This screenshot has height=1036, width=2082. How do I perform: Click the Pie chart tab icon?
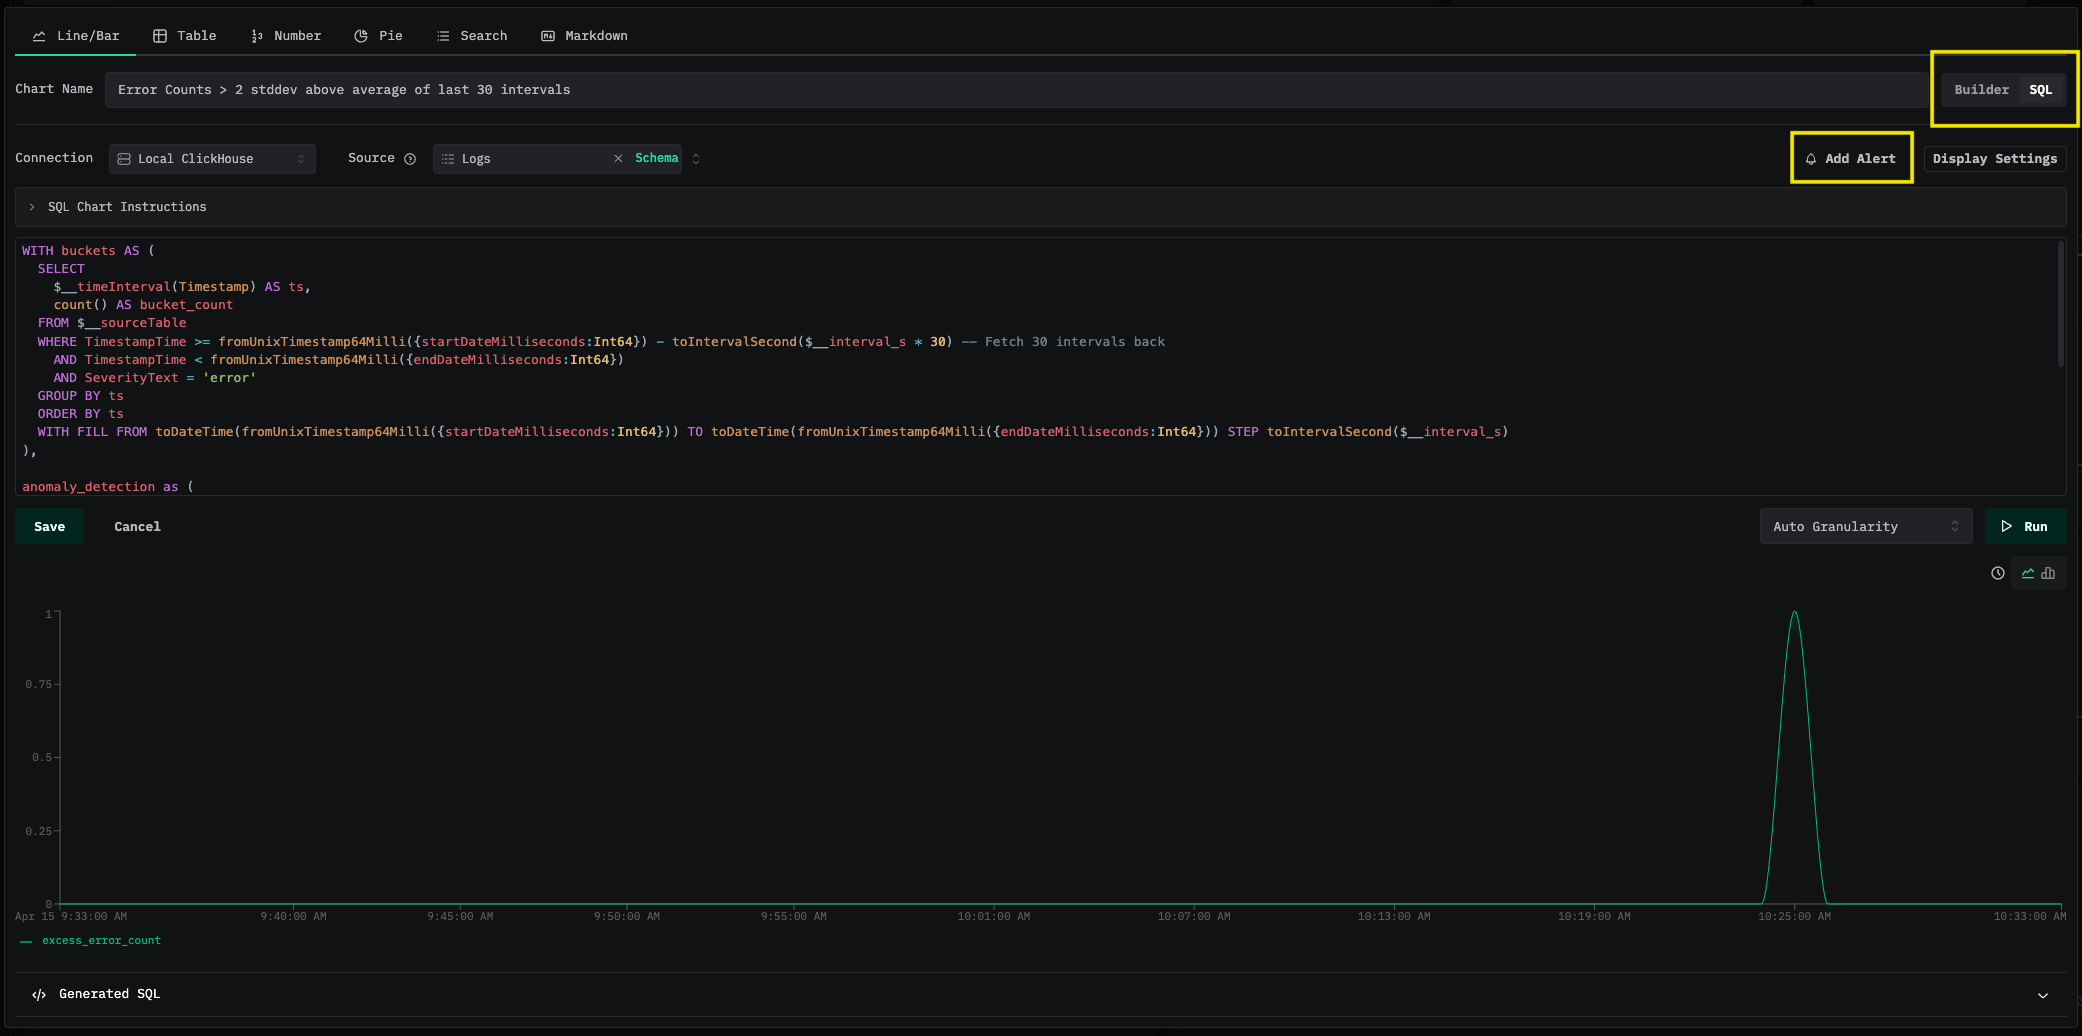point(361,36)
